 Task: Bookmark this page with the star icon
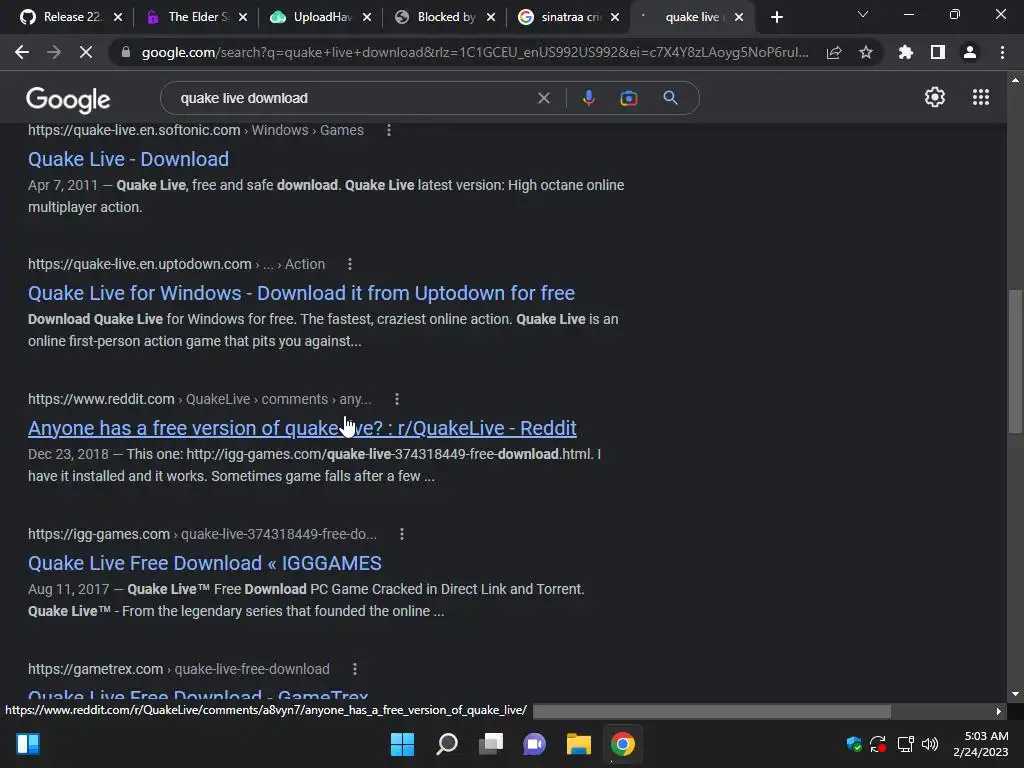866,52
